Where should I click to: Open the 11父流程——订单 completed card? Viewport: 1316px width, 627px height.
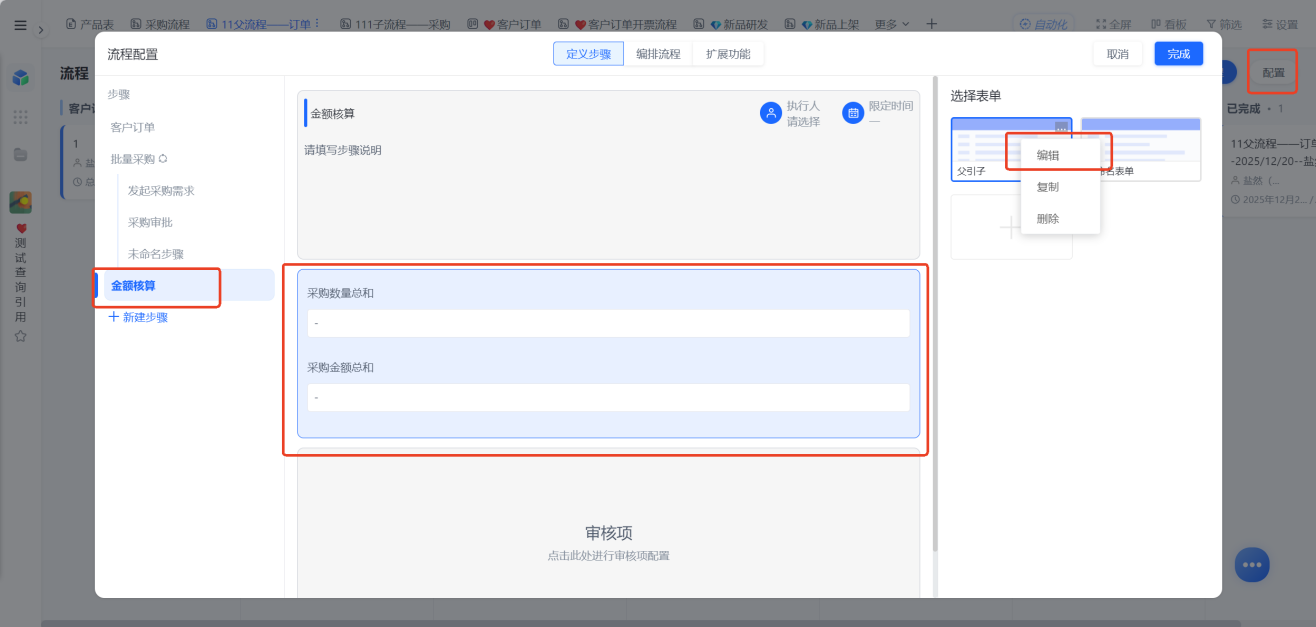pyautogui.click(x=1270, y=170)
